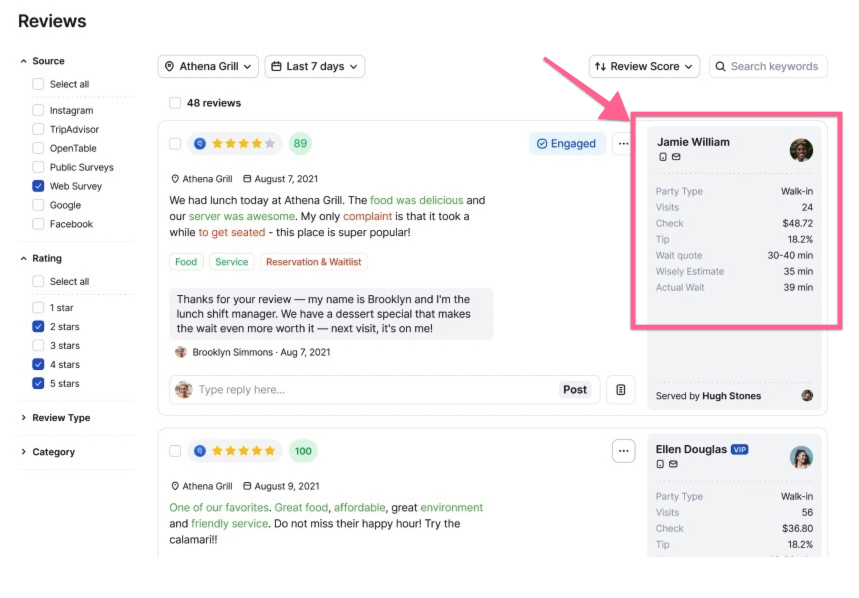This screenshot has height=598, width=859.
Task: Check the 3 stars rating filter
Action: click(38, 345)
